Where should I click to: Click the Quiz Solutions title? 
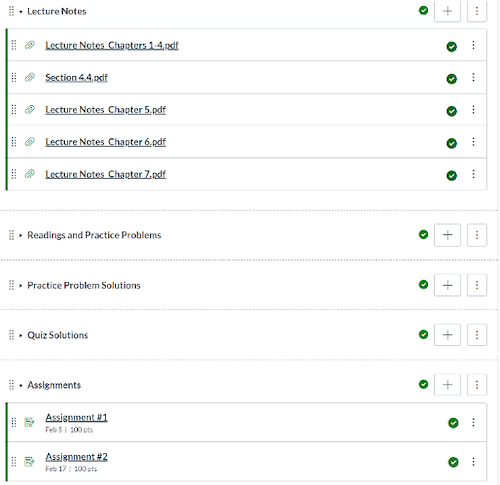57,335
